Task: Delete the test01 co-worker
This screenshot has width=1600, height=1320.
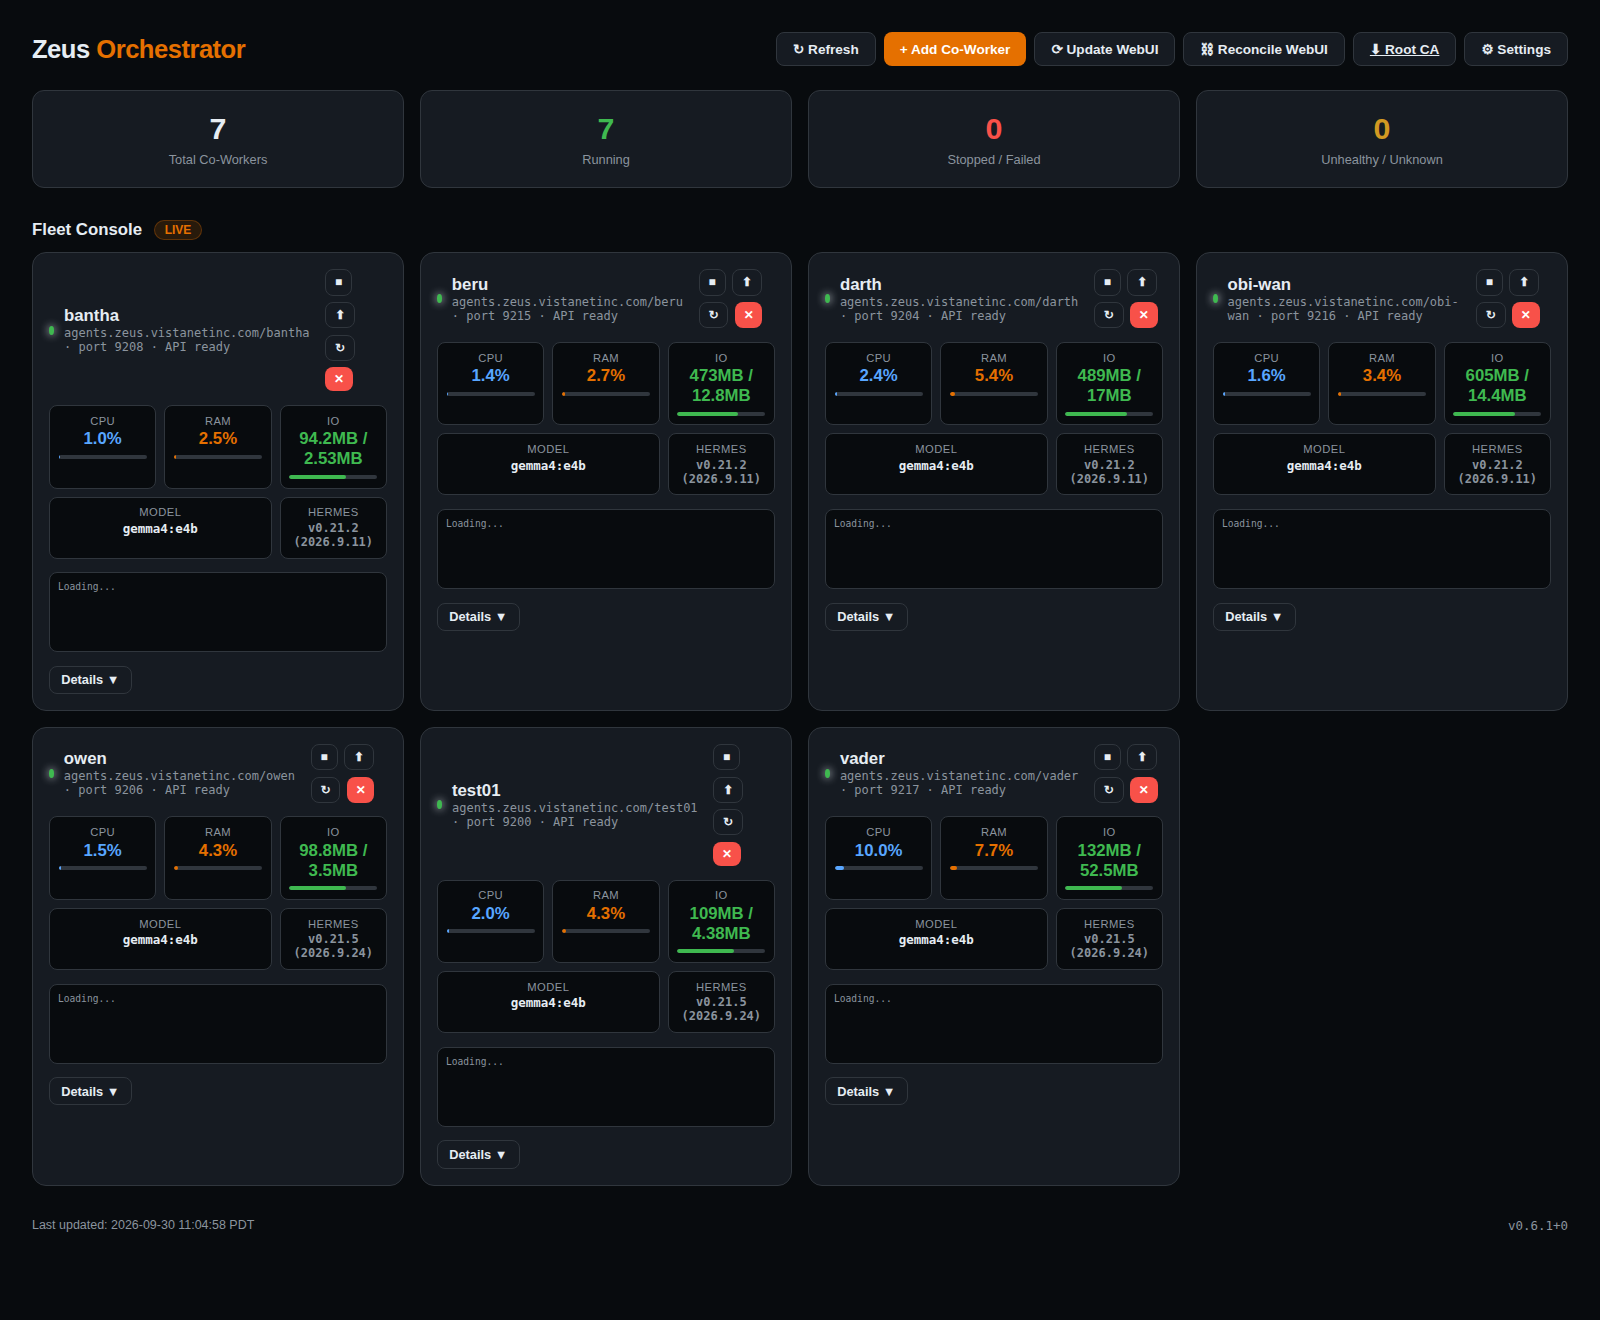Action: click(x=727, y=854)
